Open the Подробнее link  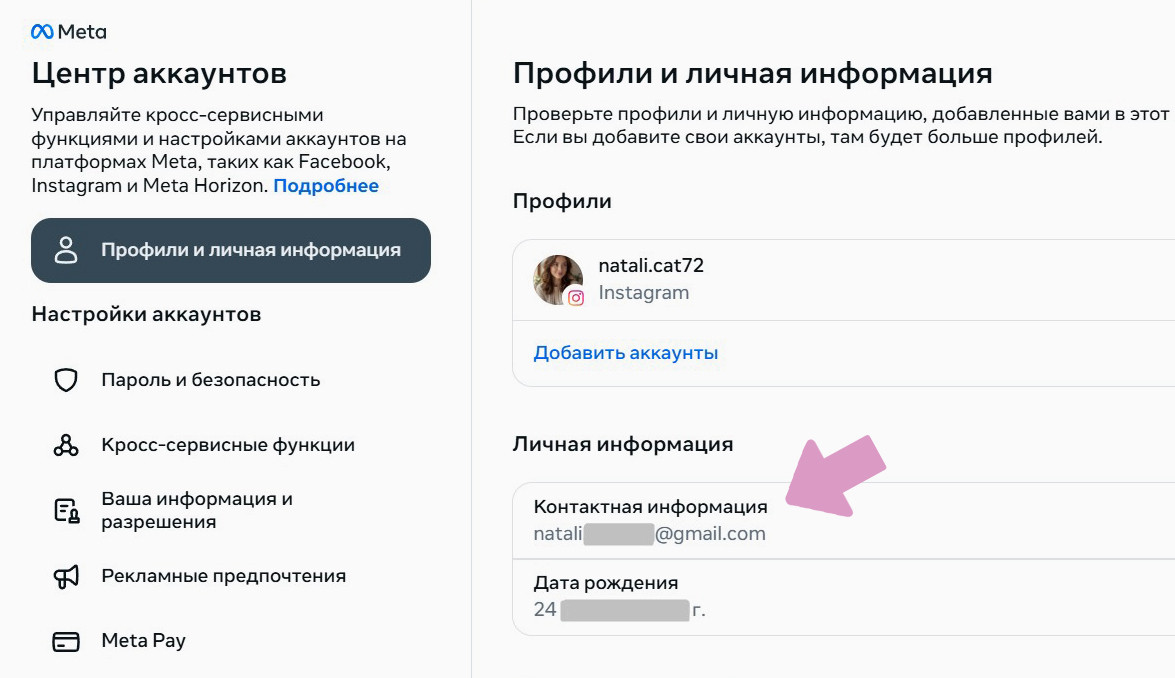pyautogui.click(x=326, y=185)
